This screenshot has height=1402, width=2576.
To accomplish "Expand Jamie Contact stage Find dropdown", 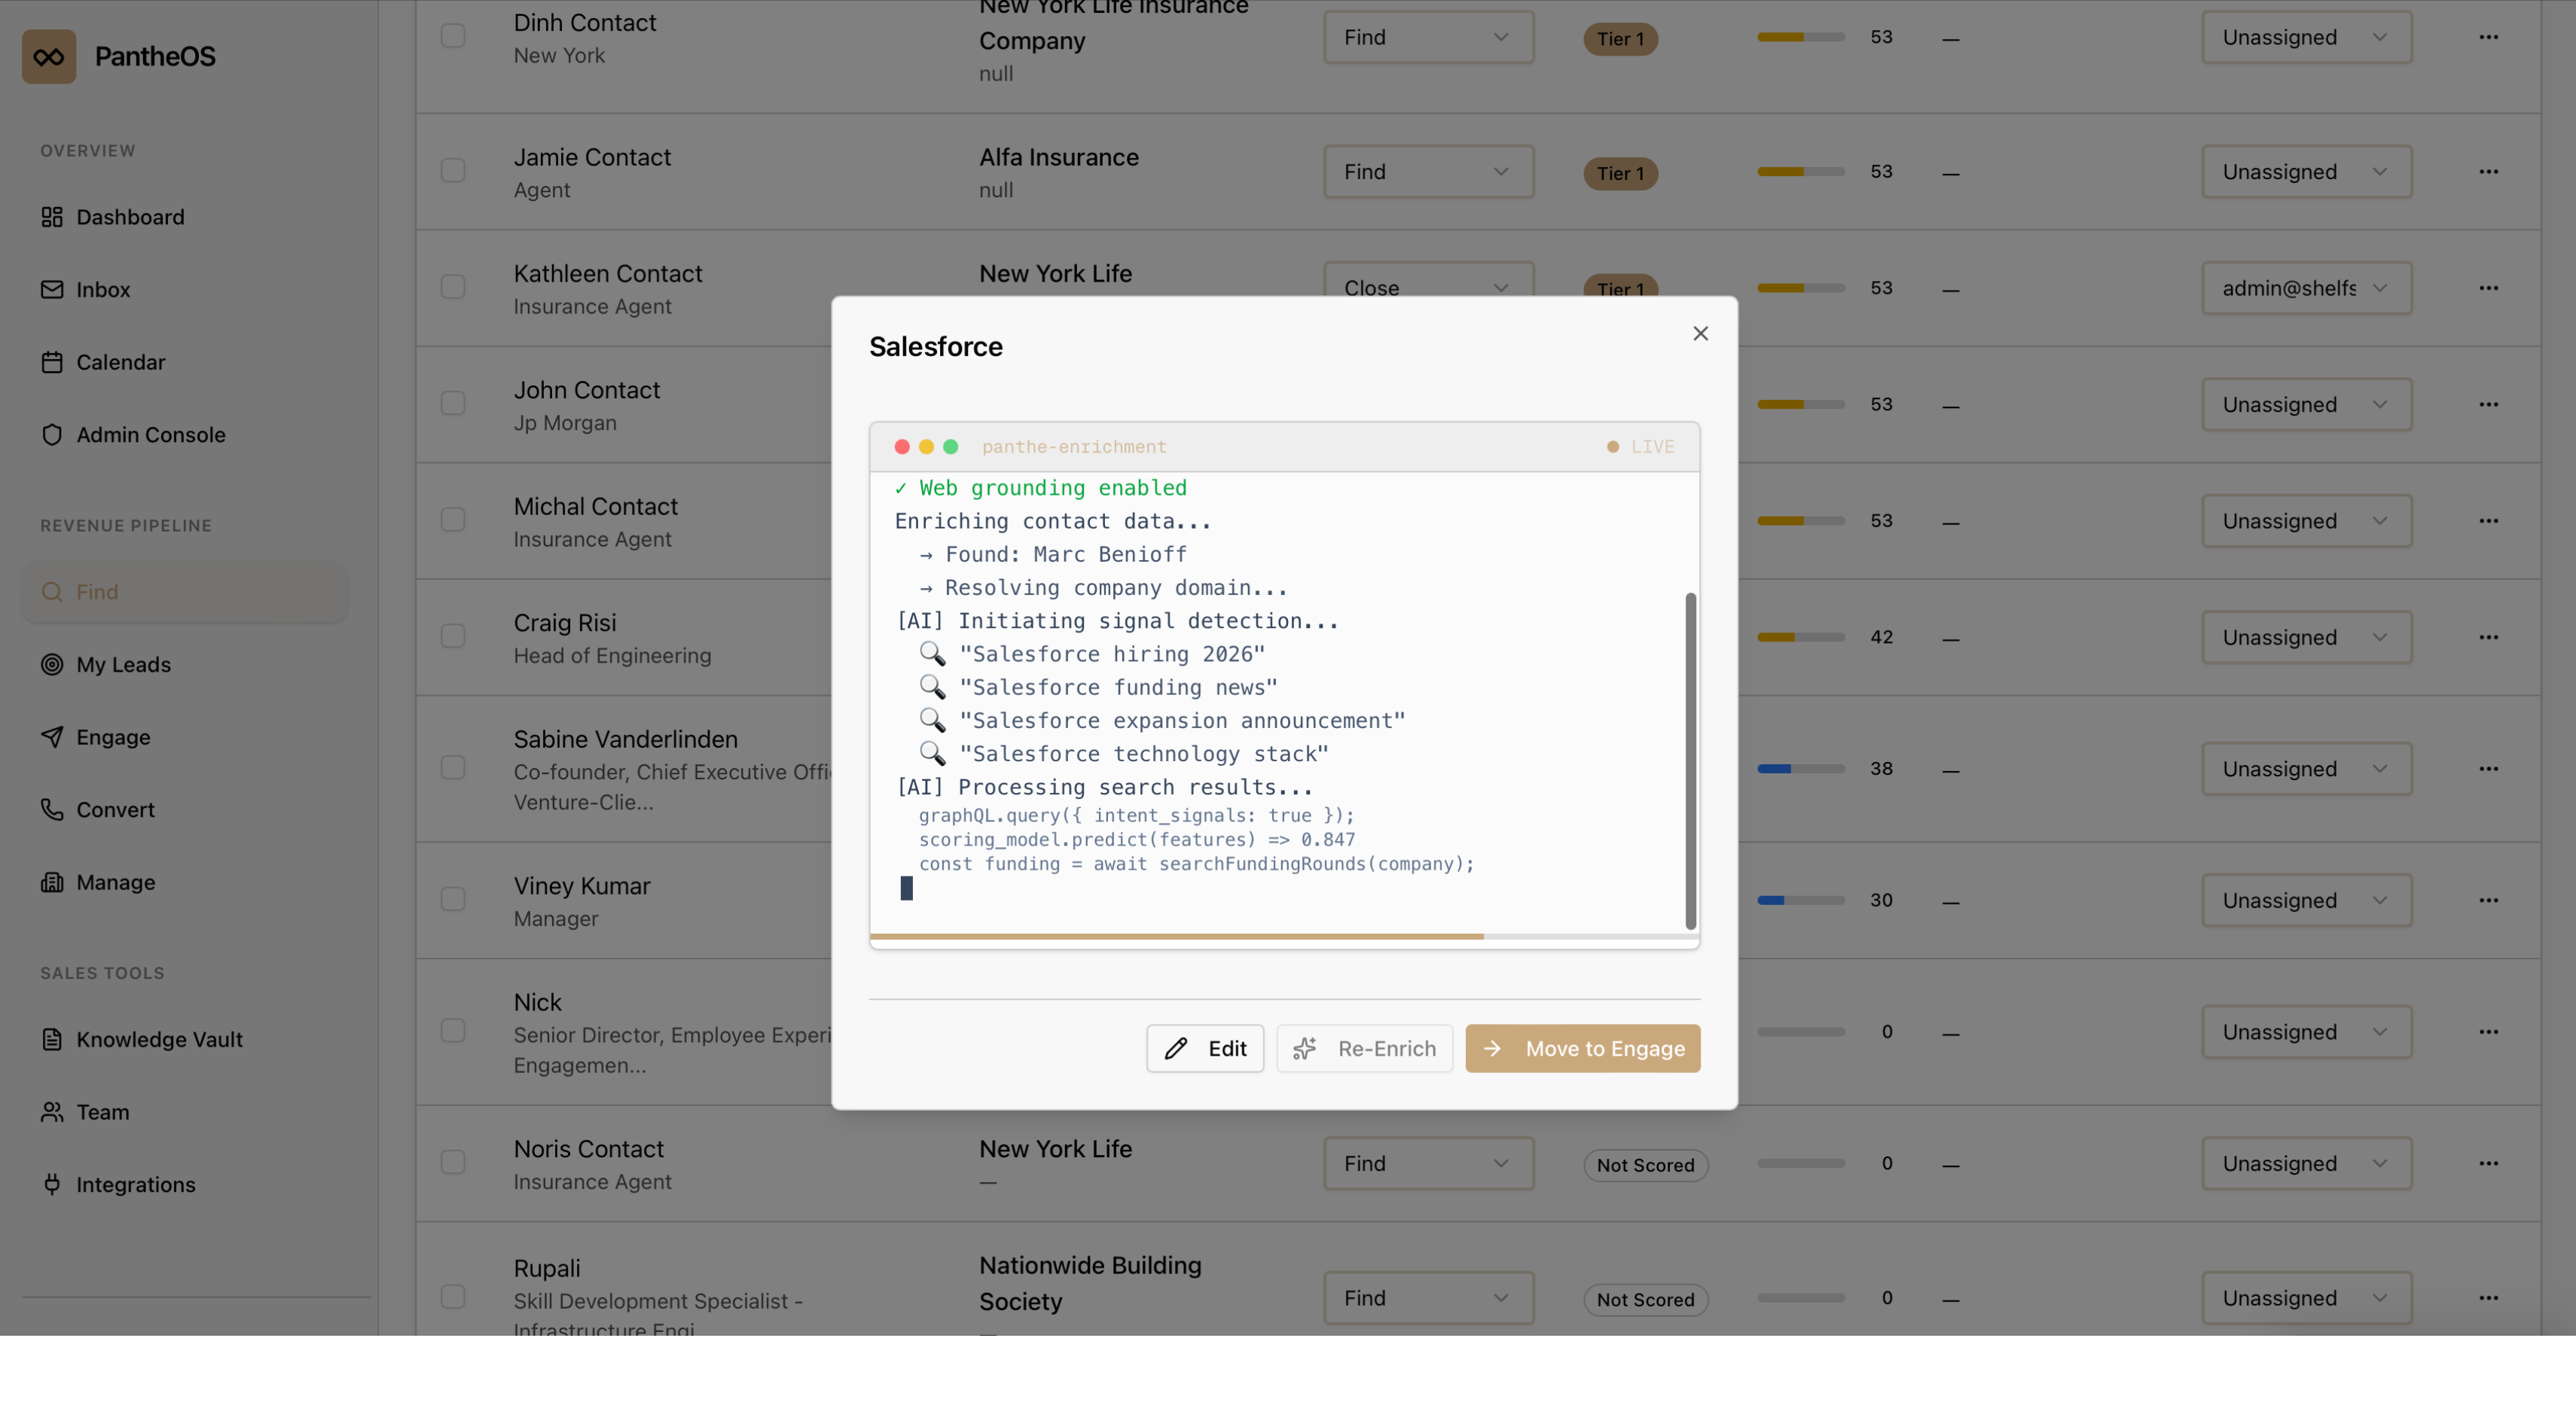I will click(1428, 172).
